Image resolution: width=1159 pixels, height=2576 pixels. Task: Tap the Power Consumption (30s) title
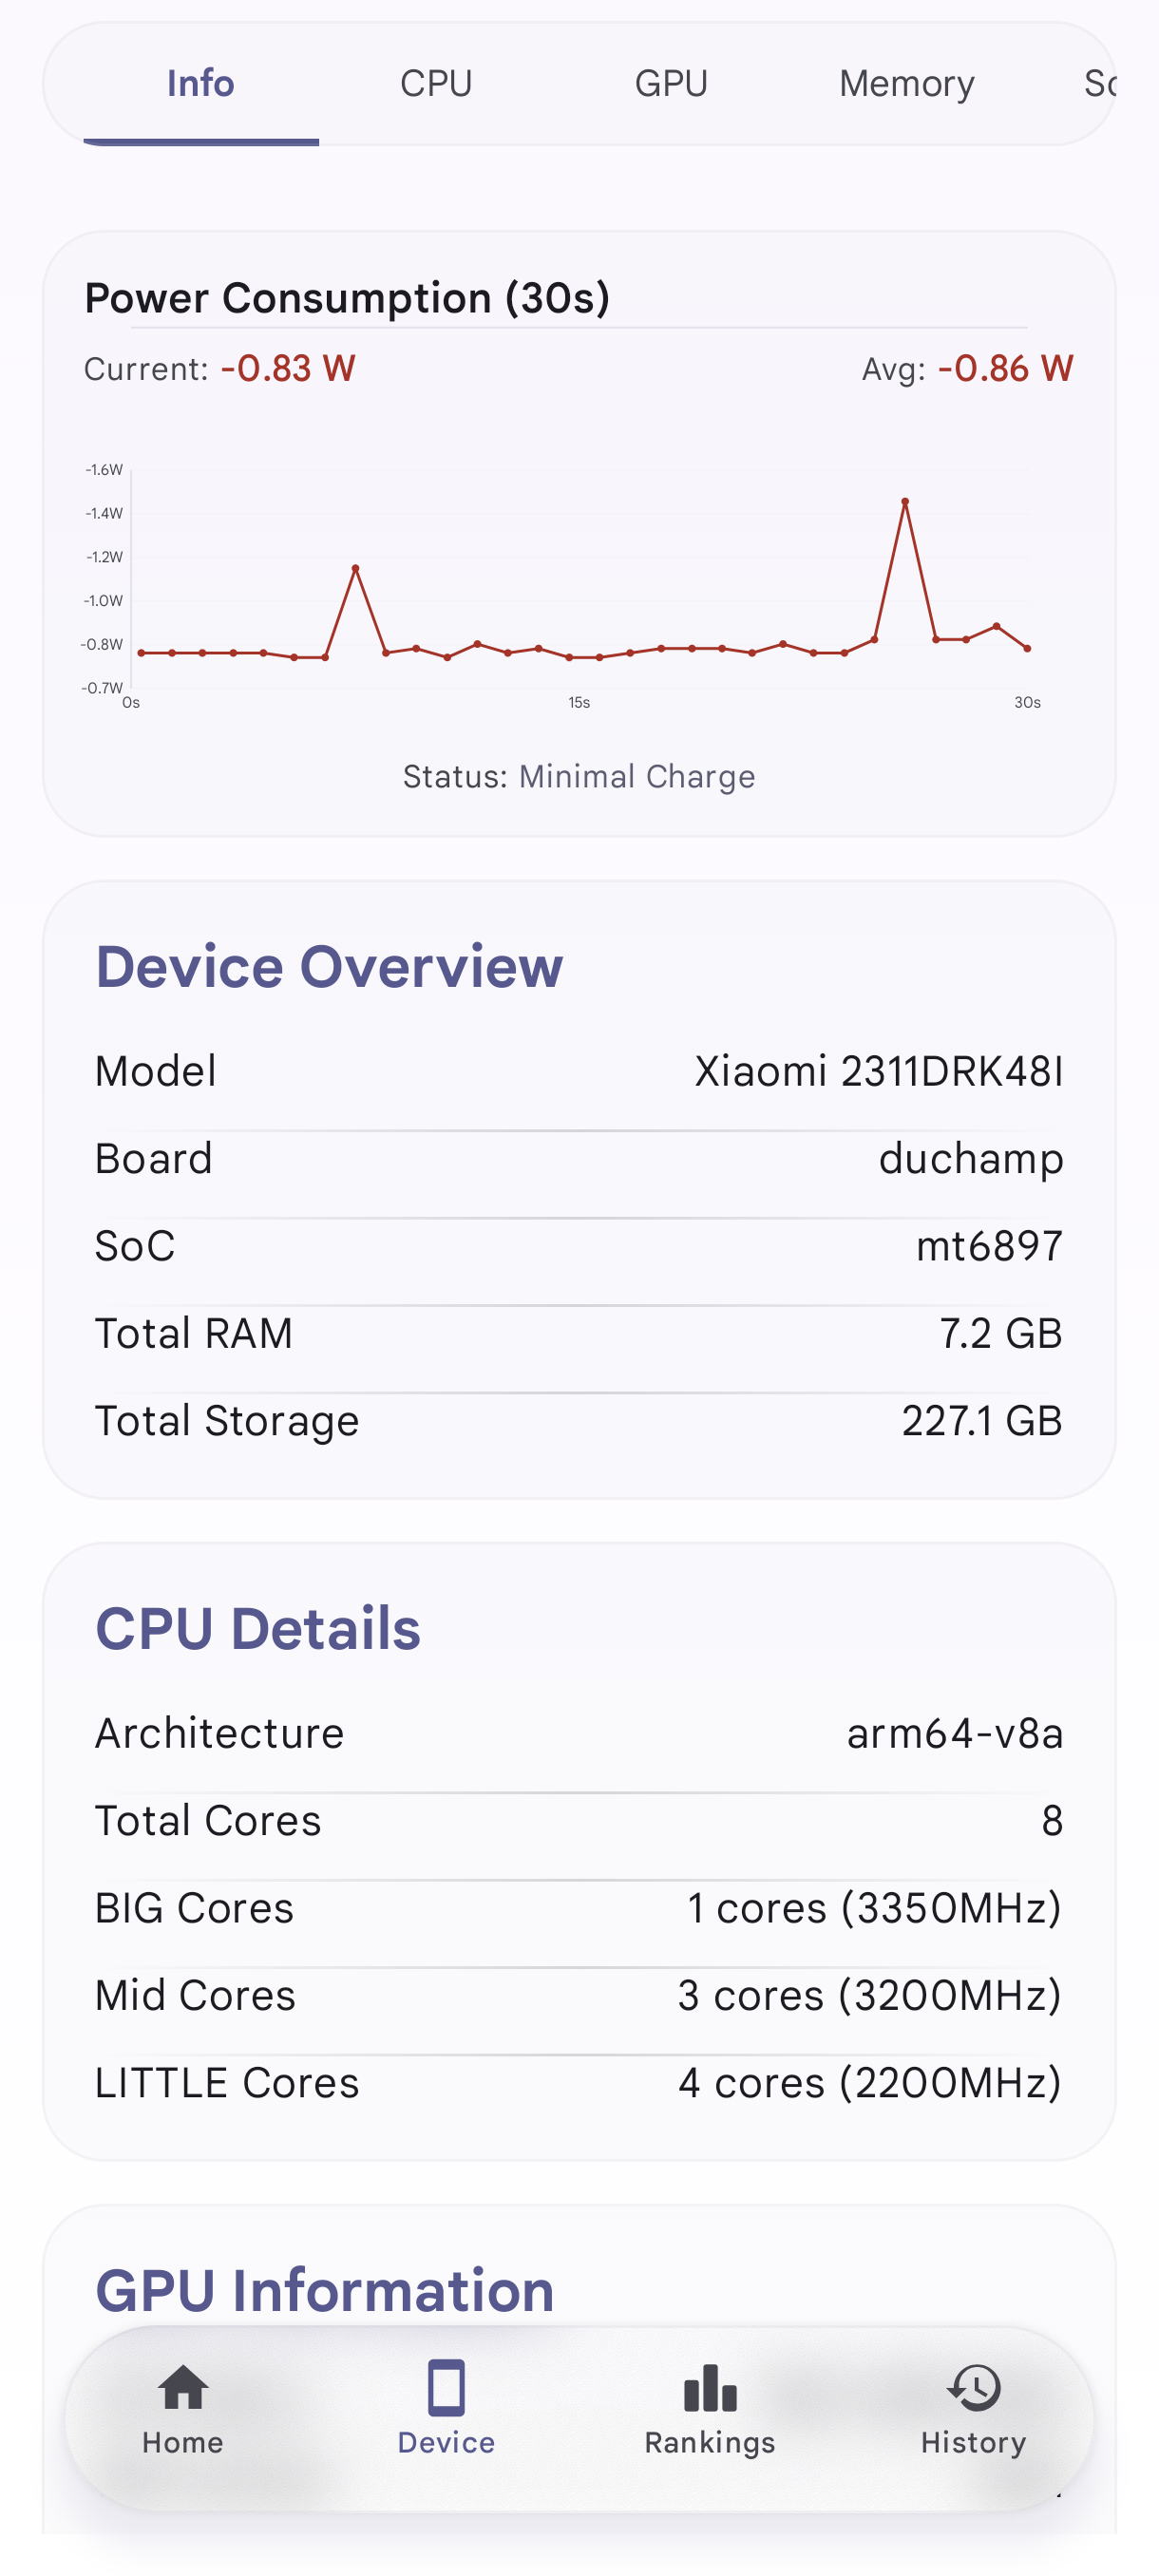347,298
